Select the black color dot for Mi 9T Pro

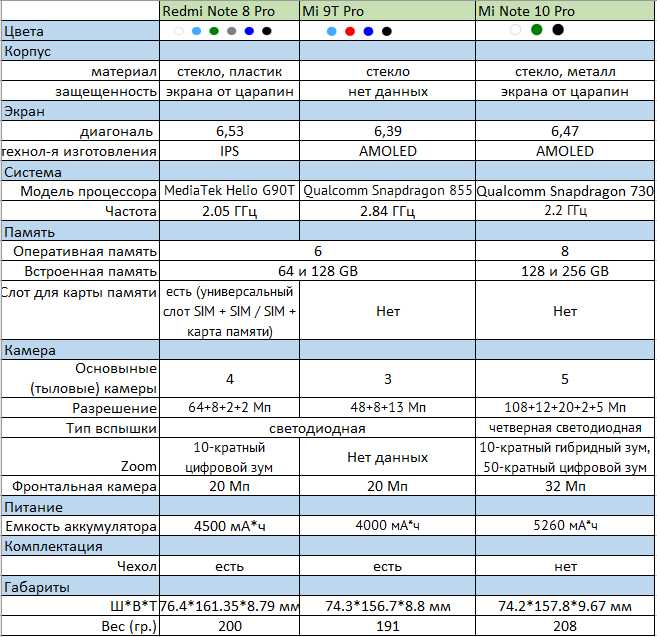coord(387,31)
